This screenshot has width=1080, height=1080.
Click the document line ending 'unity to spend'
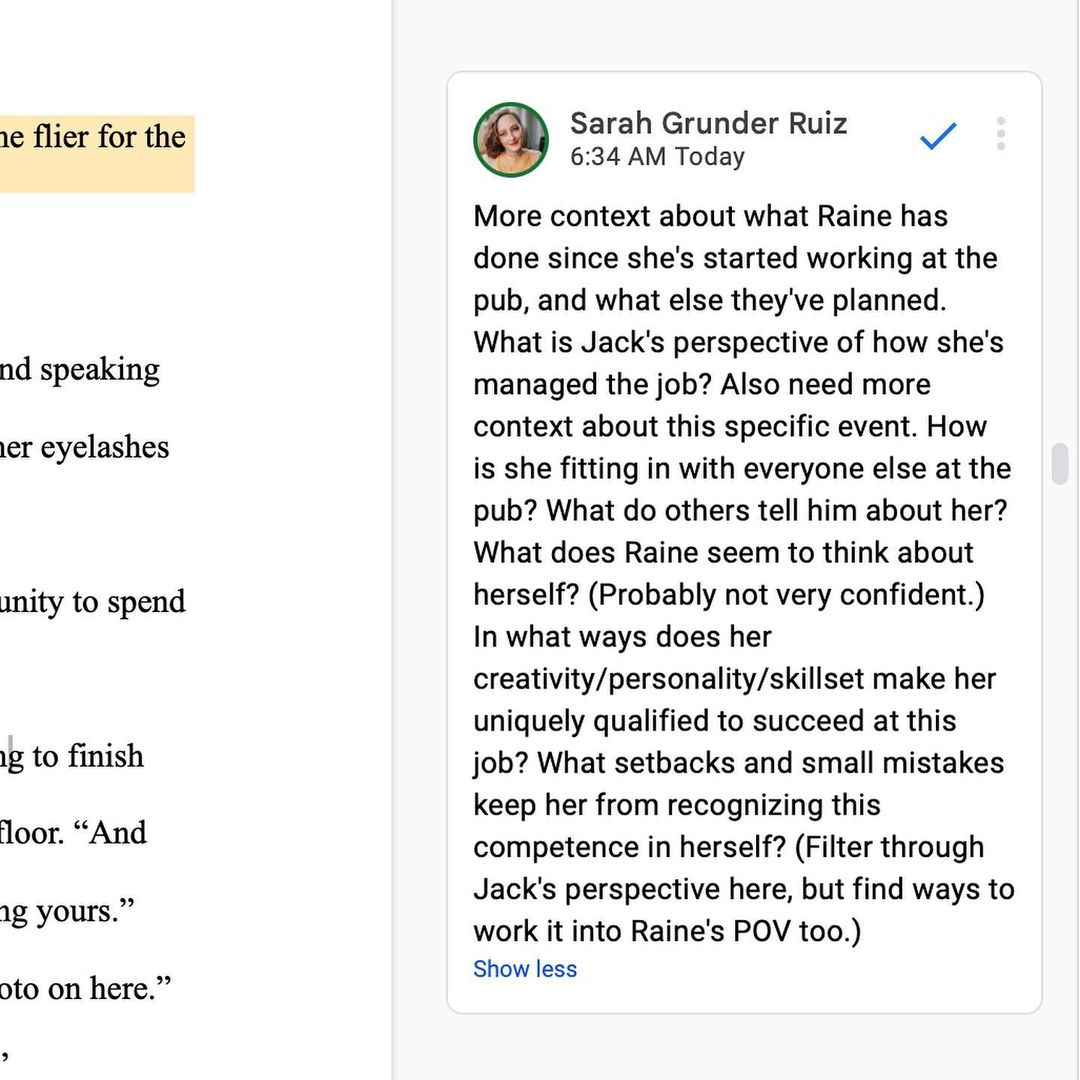tap(92, 602)
